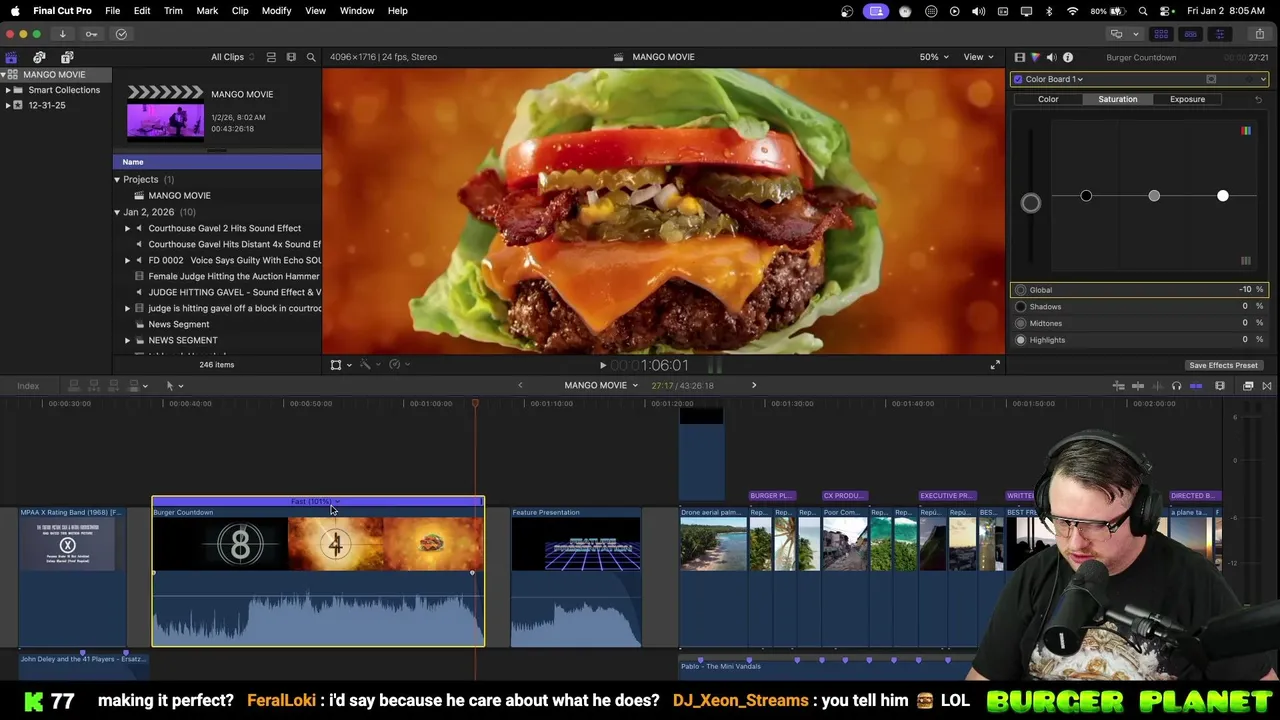
Task: Open the Titles and Generators sidebar
Action: point(67,57)
